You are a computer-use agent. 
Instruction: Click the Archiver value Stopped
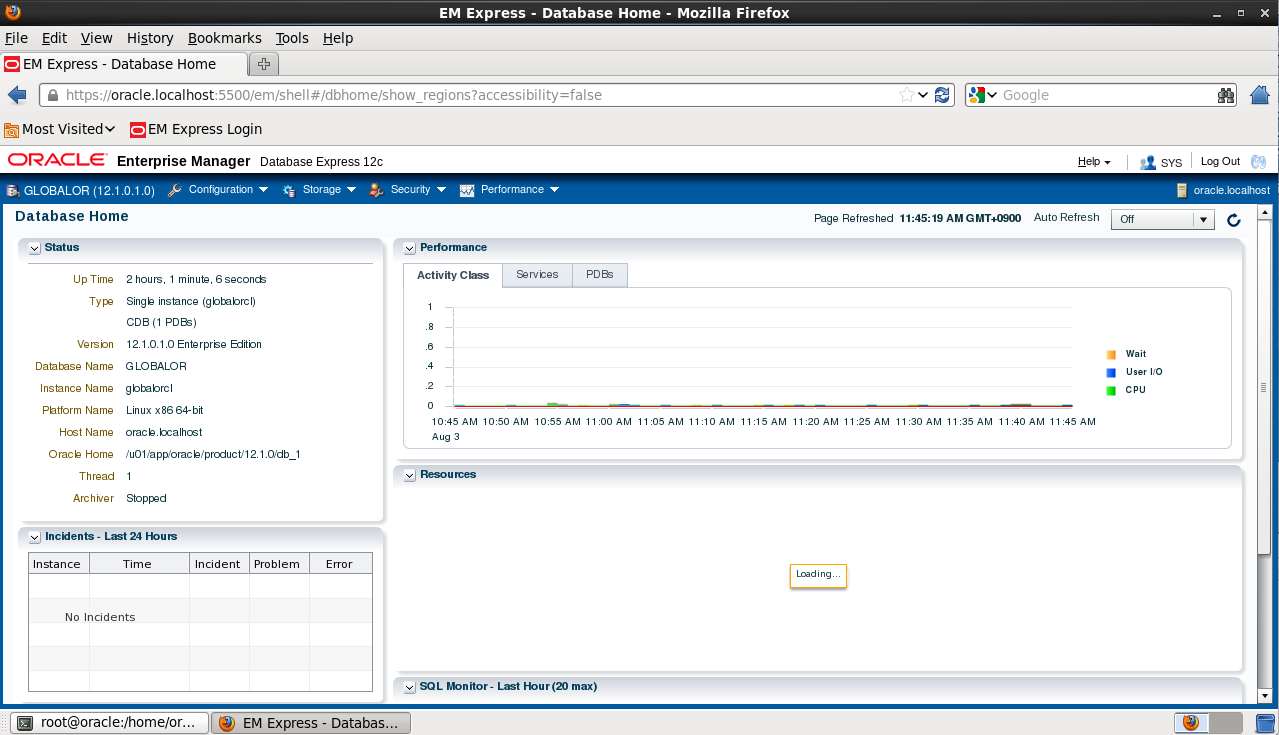tap(146, 498)
